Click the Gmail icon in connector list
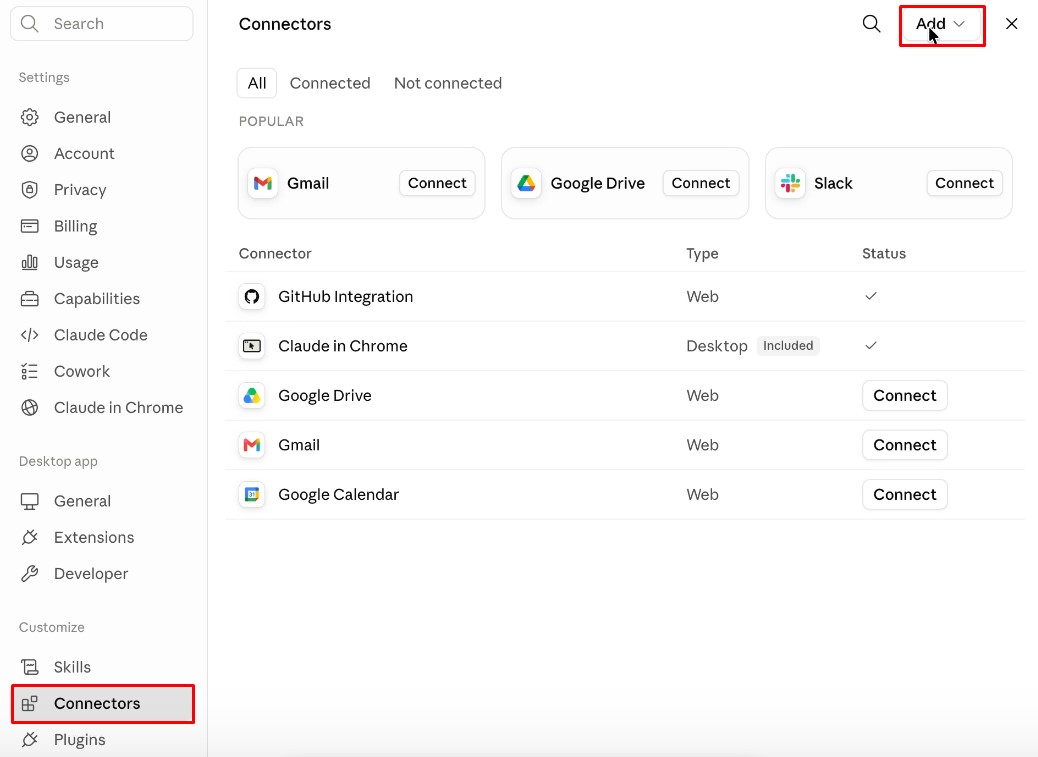Viewport: 1038px width, 757px height. [252, 445]
